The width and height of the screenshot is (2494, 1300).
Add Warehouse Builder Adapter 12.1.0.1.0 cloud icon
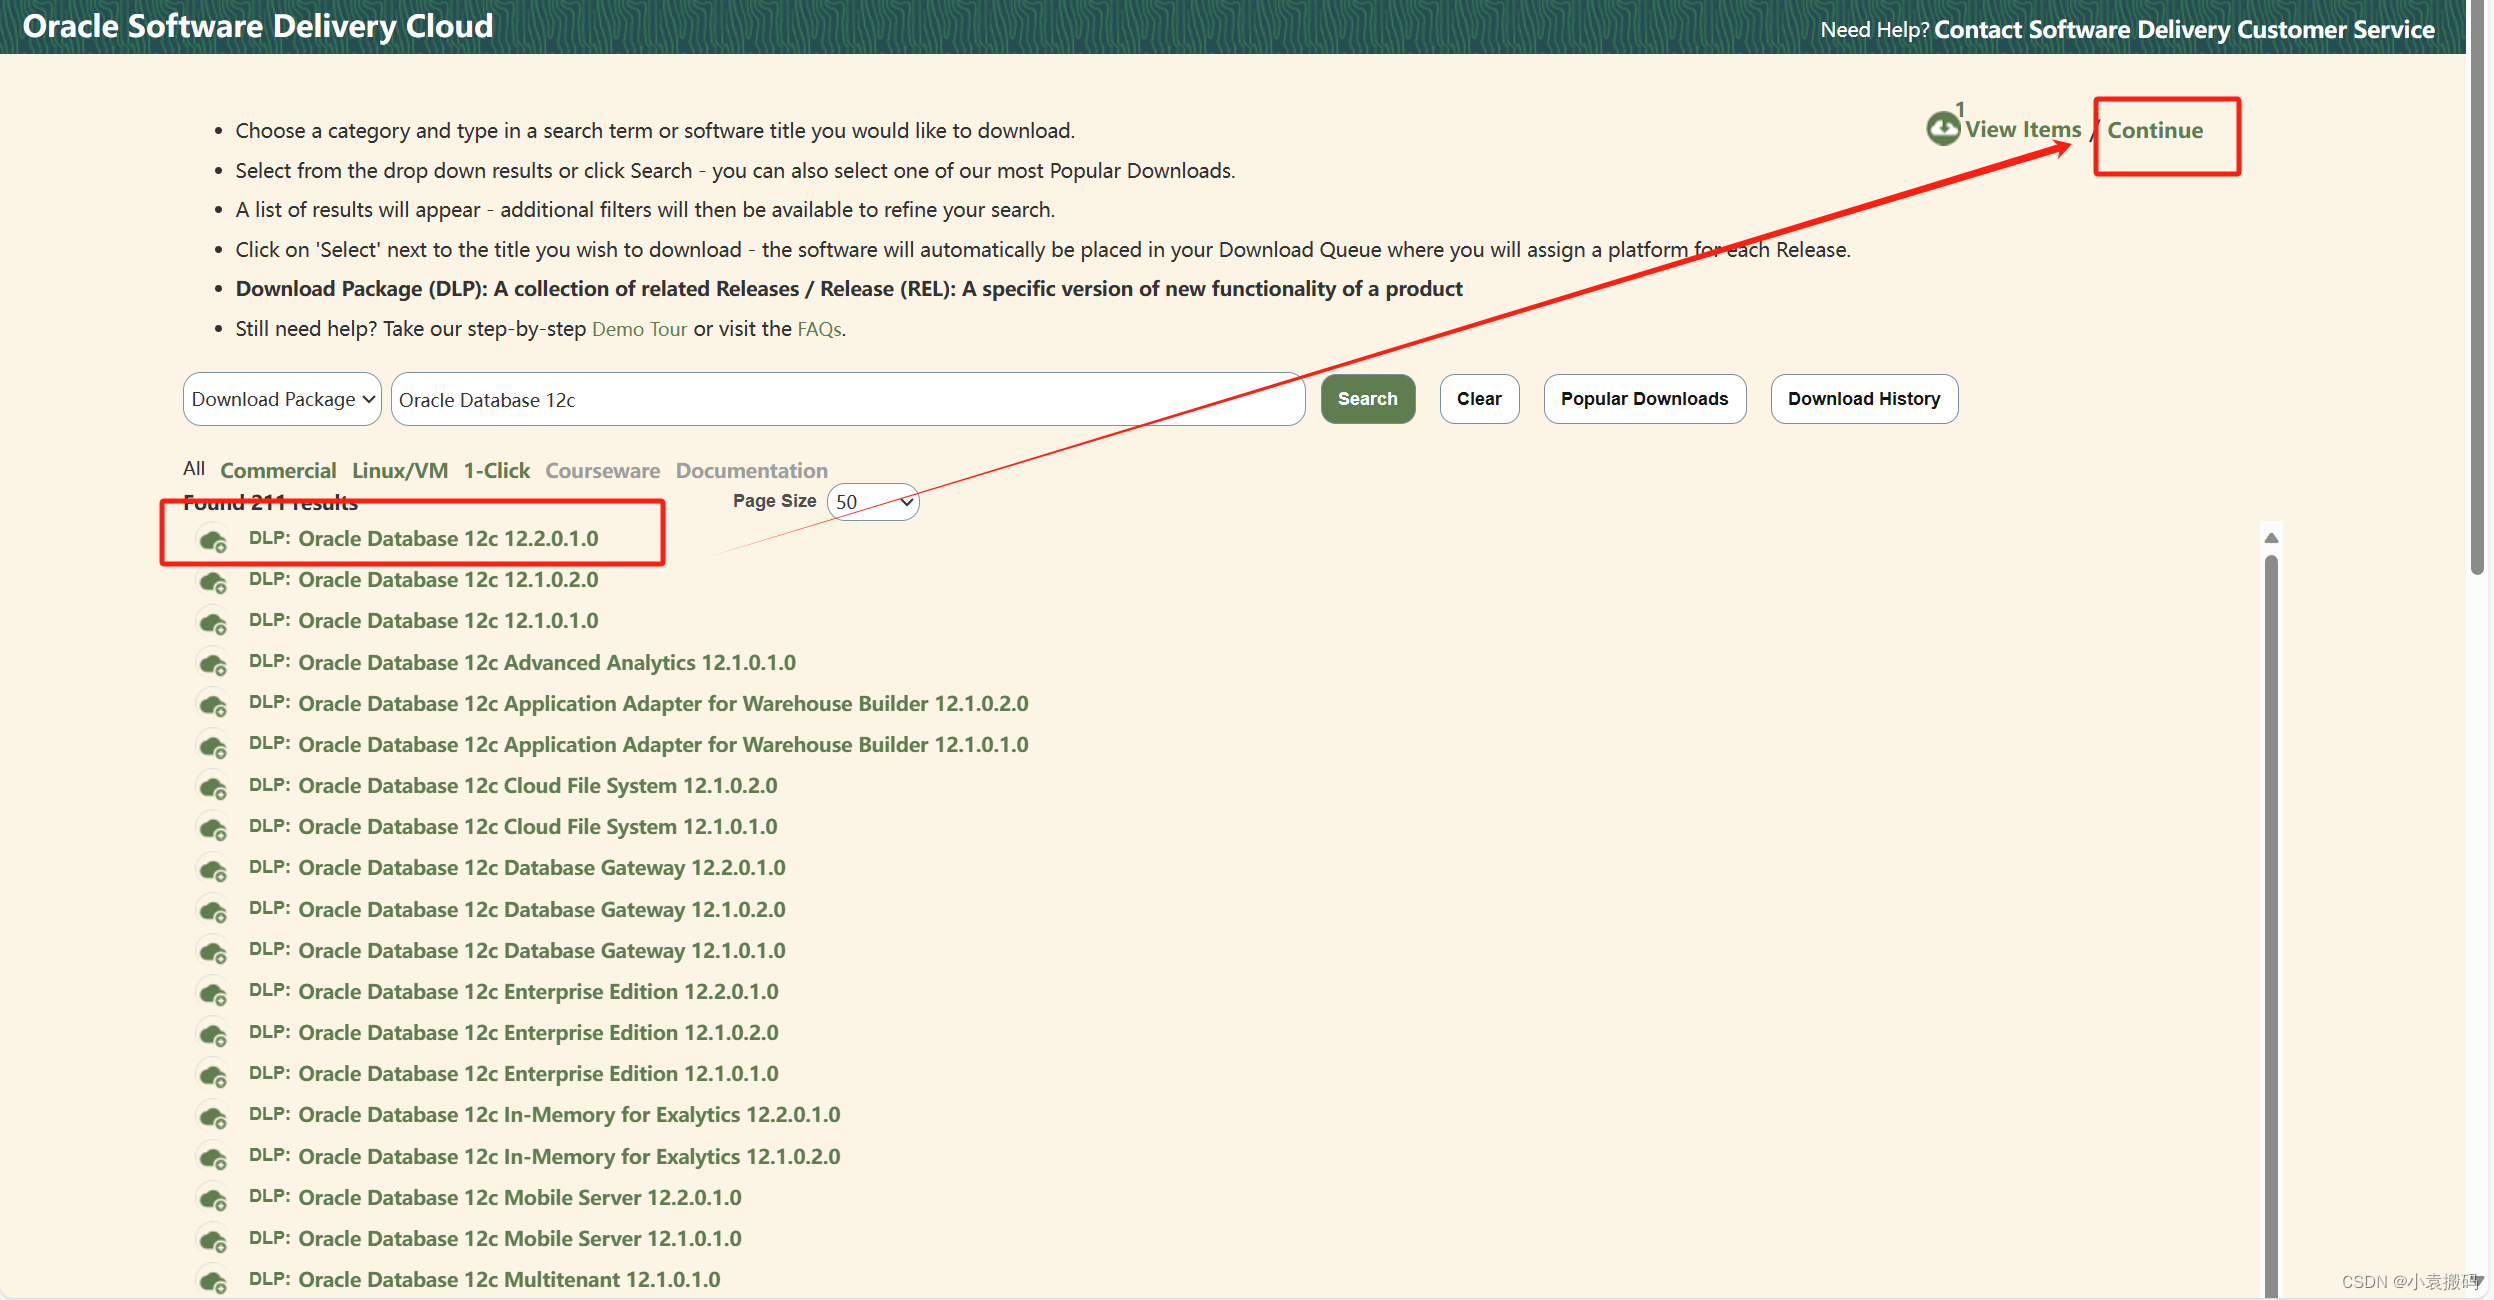click(212, 747)
